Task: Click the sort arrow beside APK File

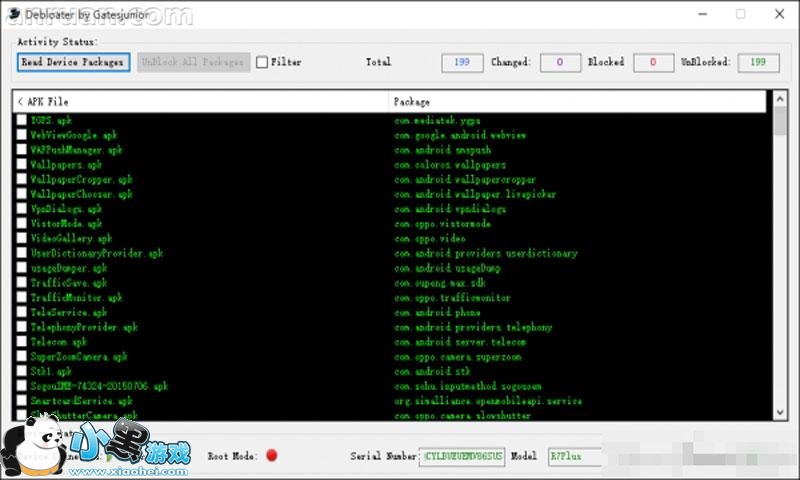Action: 21,102
